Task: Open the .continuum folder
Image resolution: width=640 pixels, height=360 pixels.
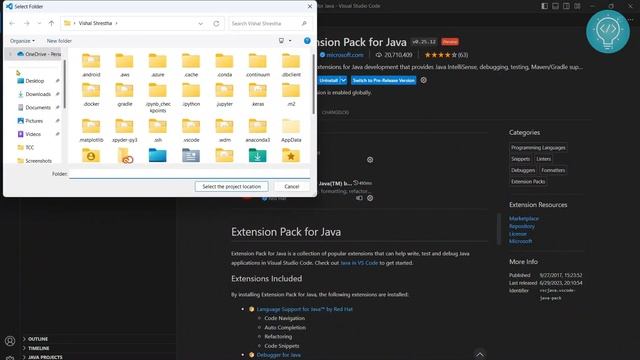Action: click(258, 65)
